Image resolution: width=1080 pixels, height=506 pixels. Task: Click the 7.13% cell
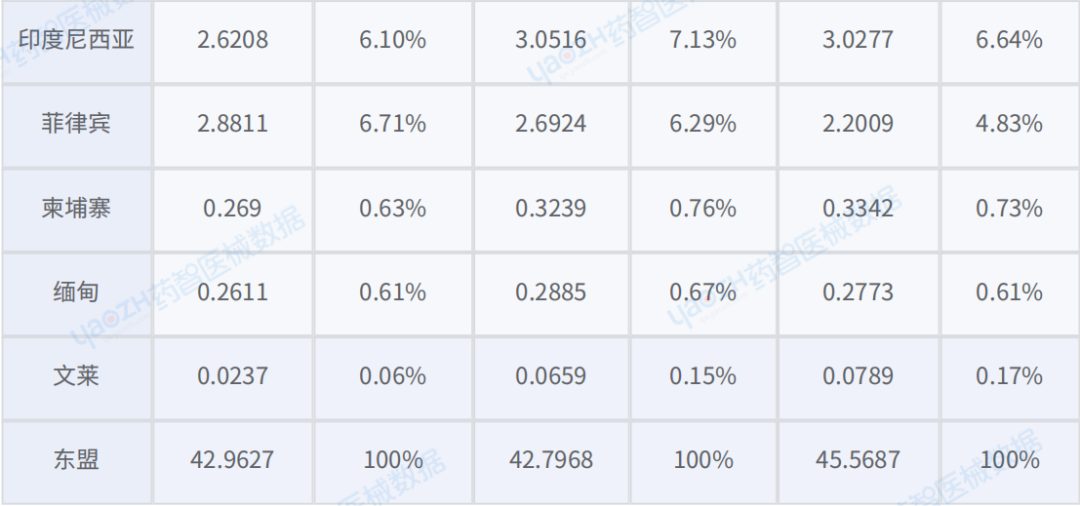pyautogui.click(x=703, y=40)
